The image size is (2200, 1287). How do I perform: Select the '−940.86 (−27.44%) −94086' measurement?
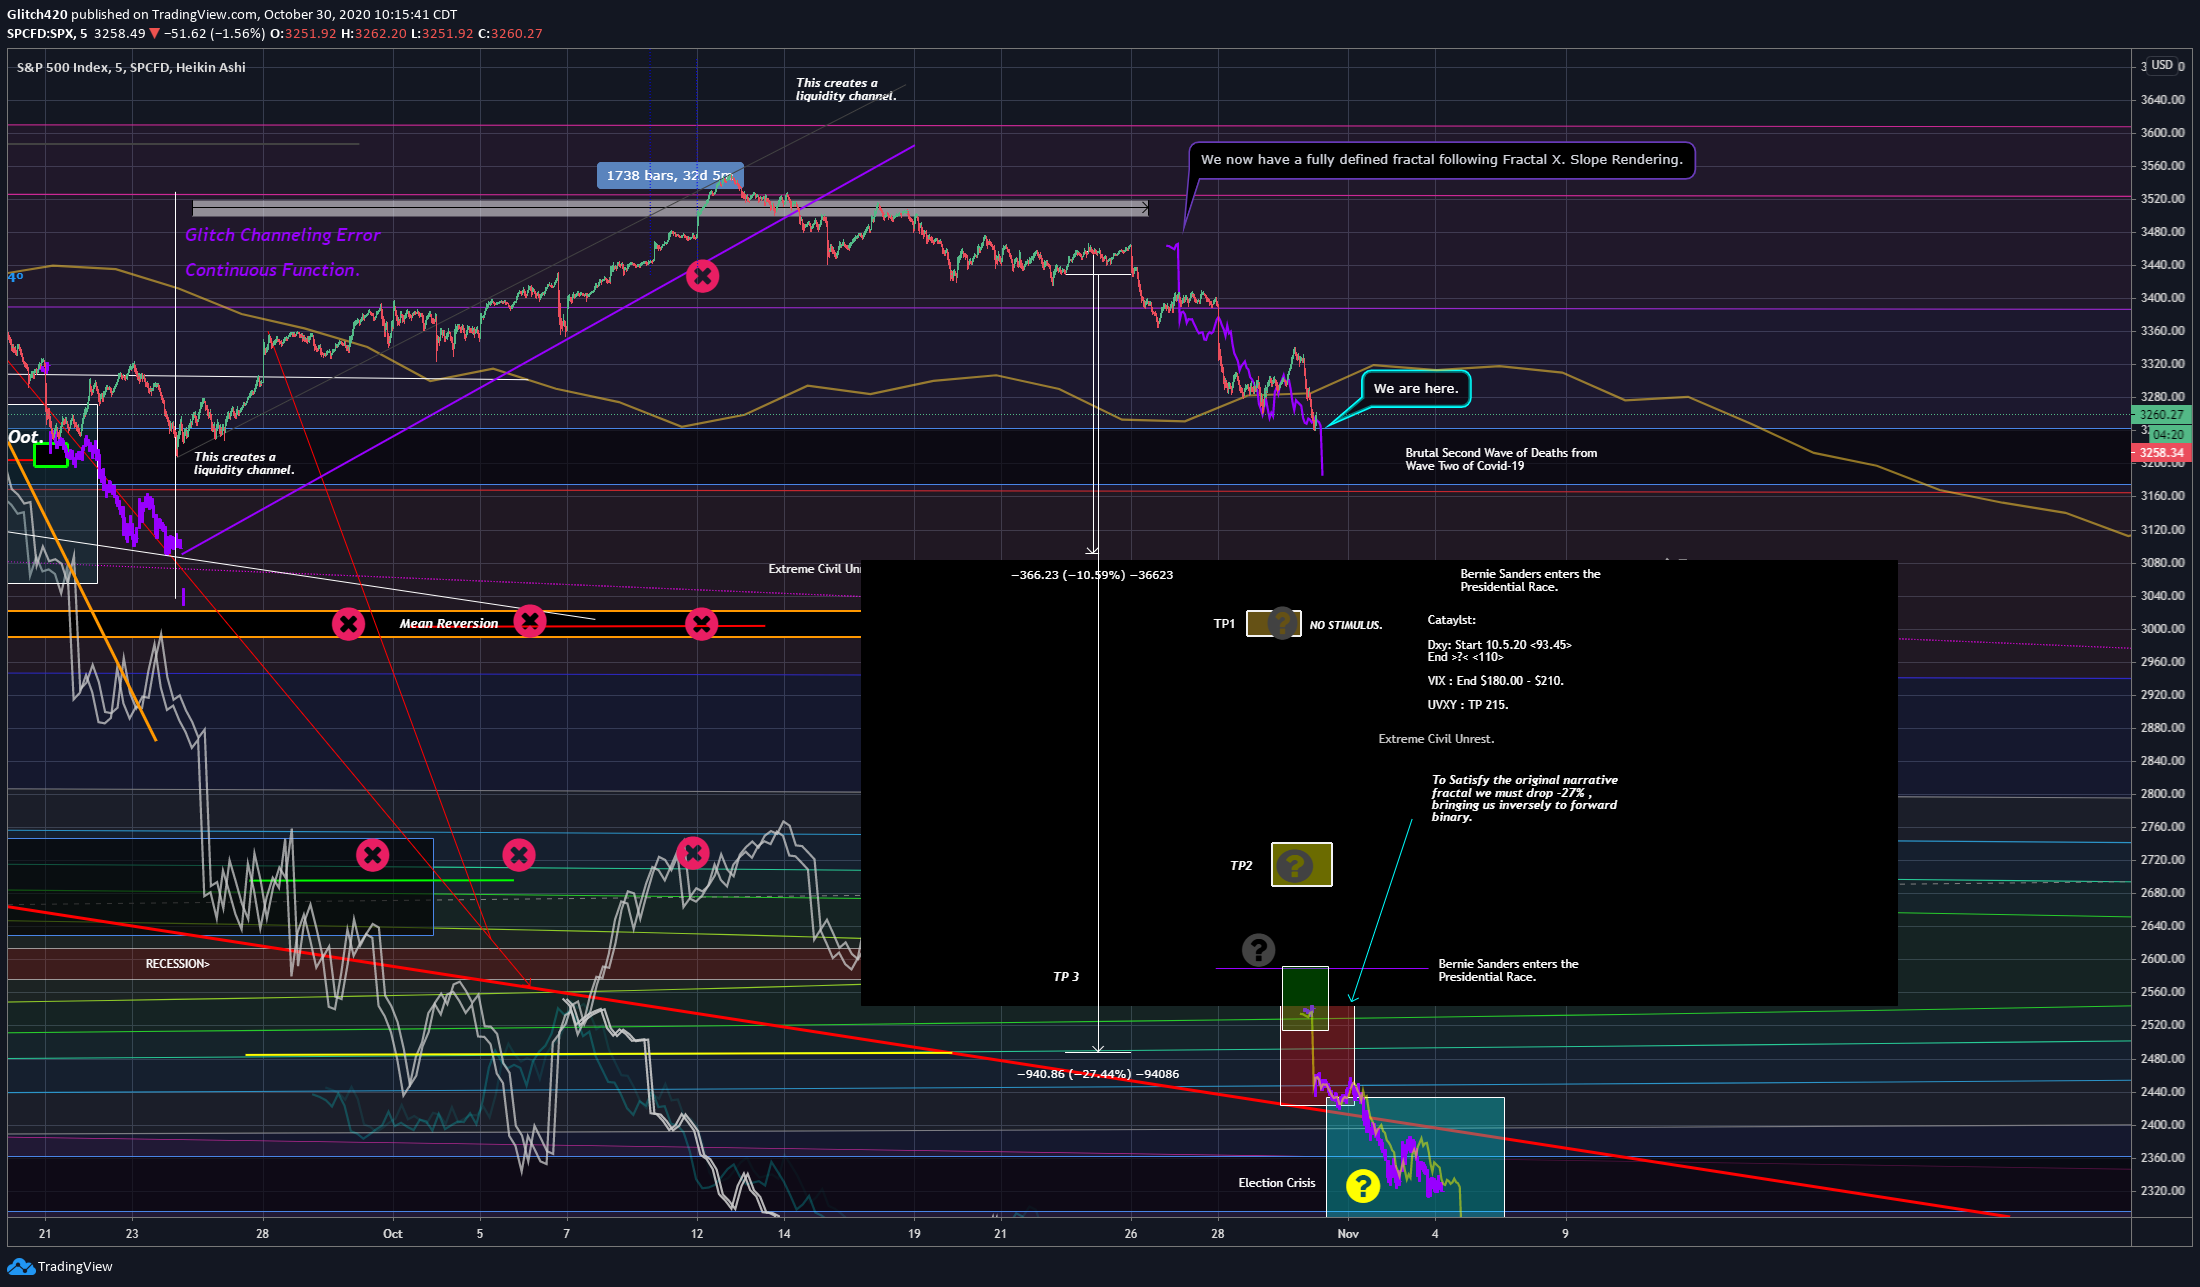(1098, 1074)
